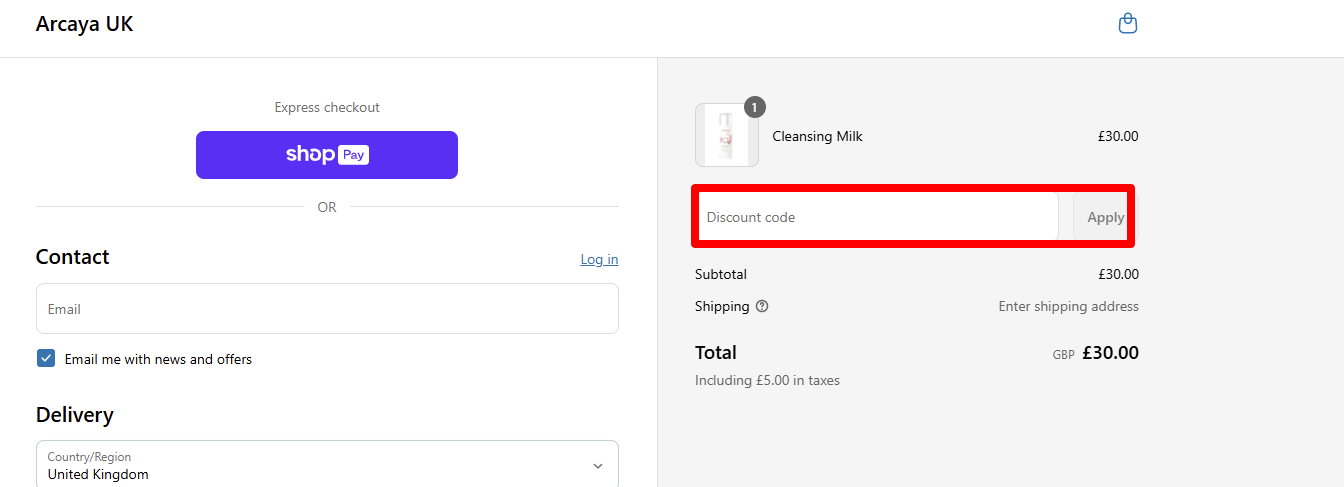Open the shopping bag cart icon
The height and width of the screenshot is (487, 1344).
1127,23
